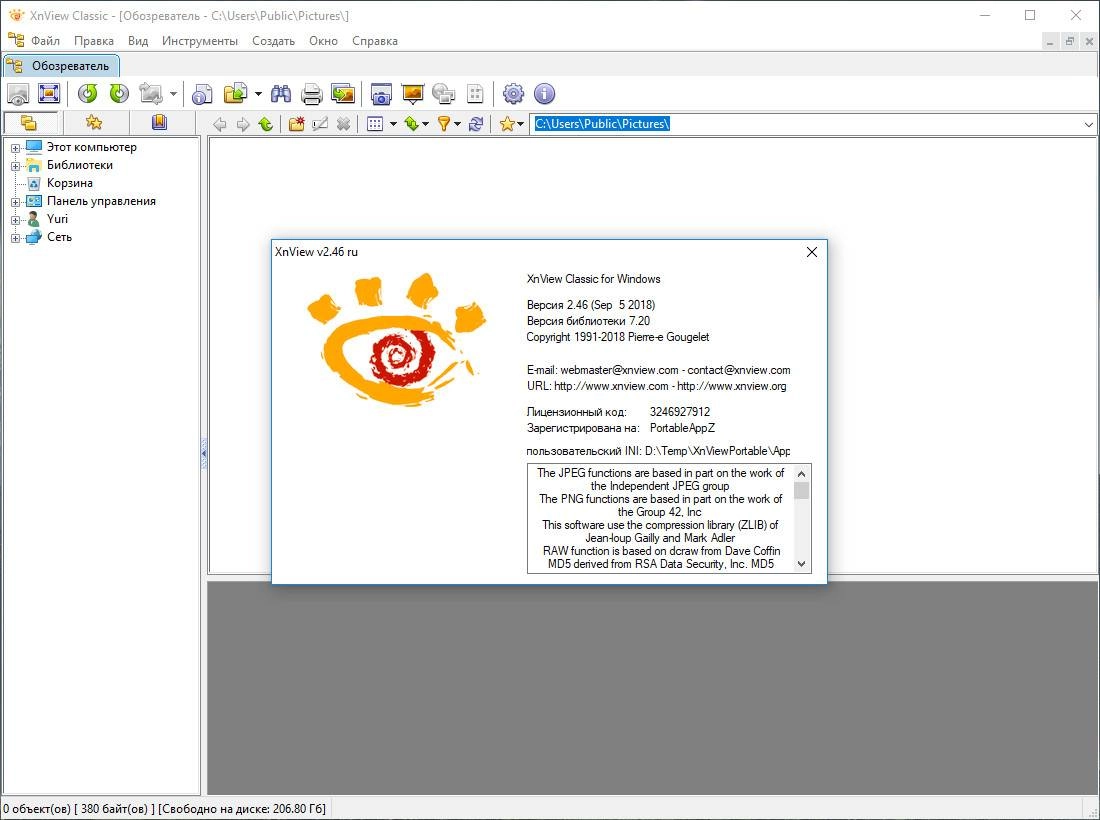The height and width of the screenshot is (820, 1100).
Task: Close the XnView v2.46 ru dialog
Action: (x=812, y=252)
